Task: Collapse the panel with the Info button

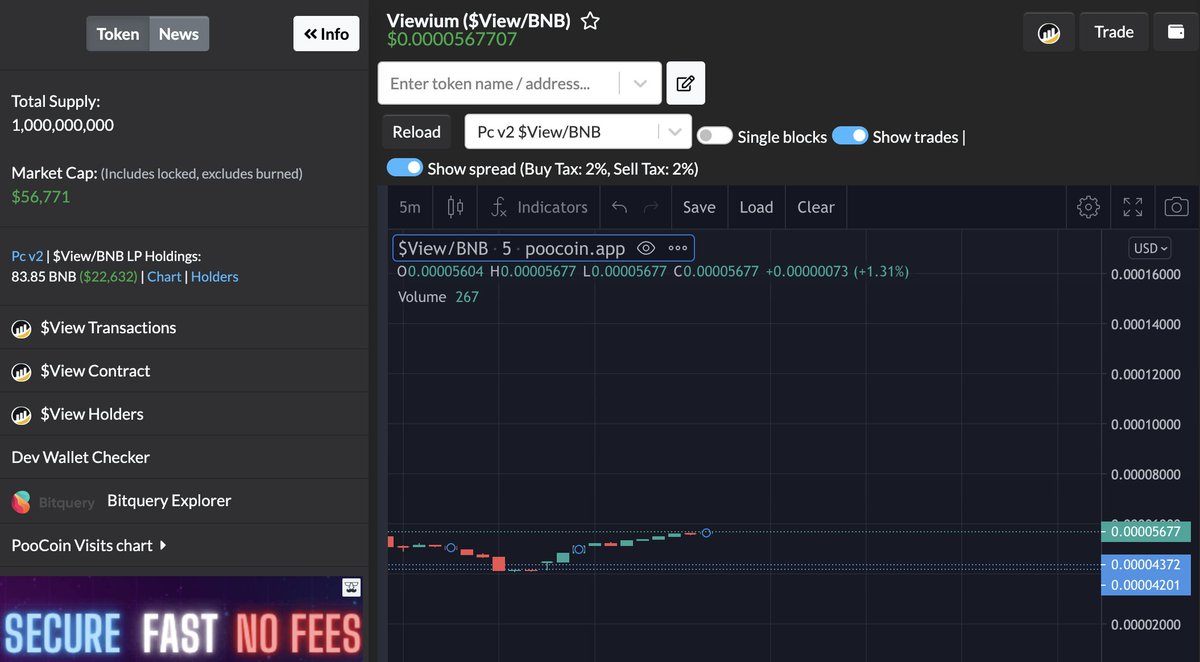Action: tap(326, 34)
